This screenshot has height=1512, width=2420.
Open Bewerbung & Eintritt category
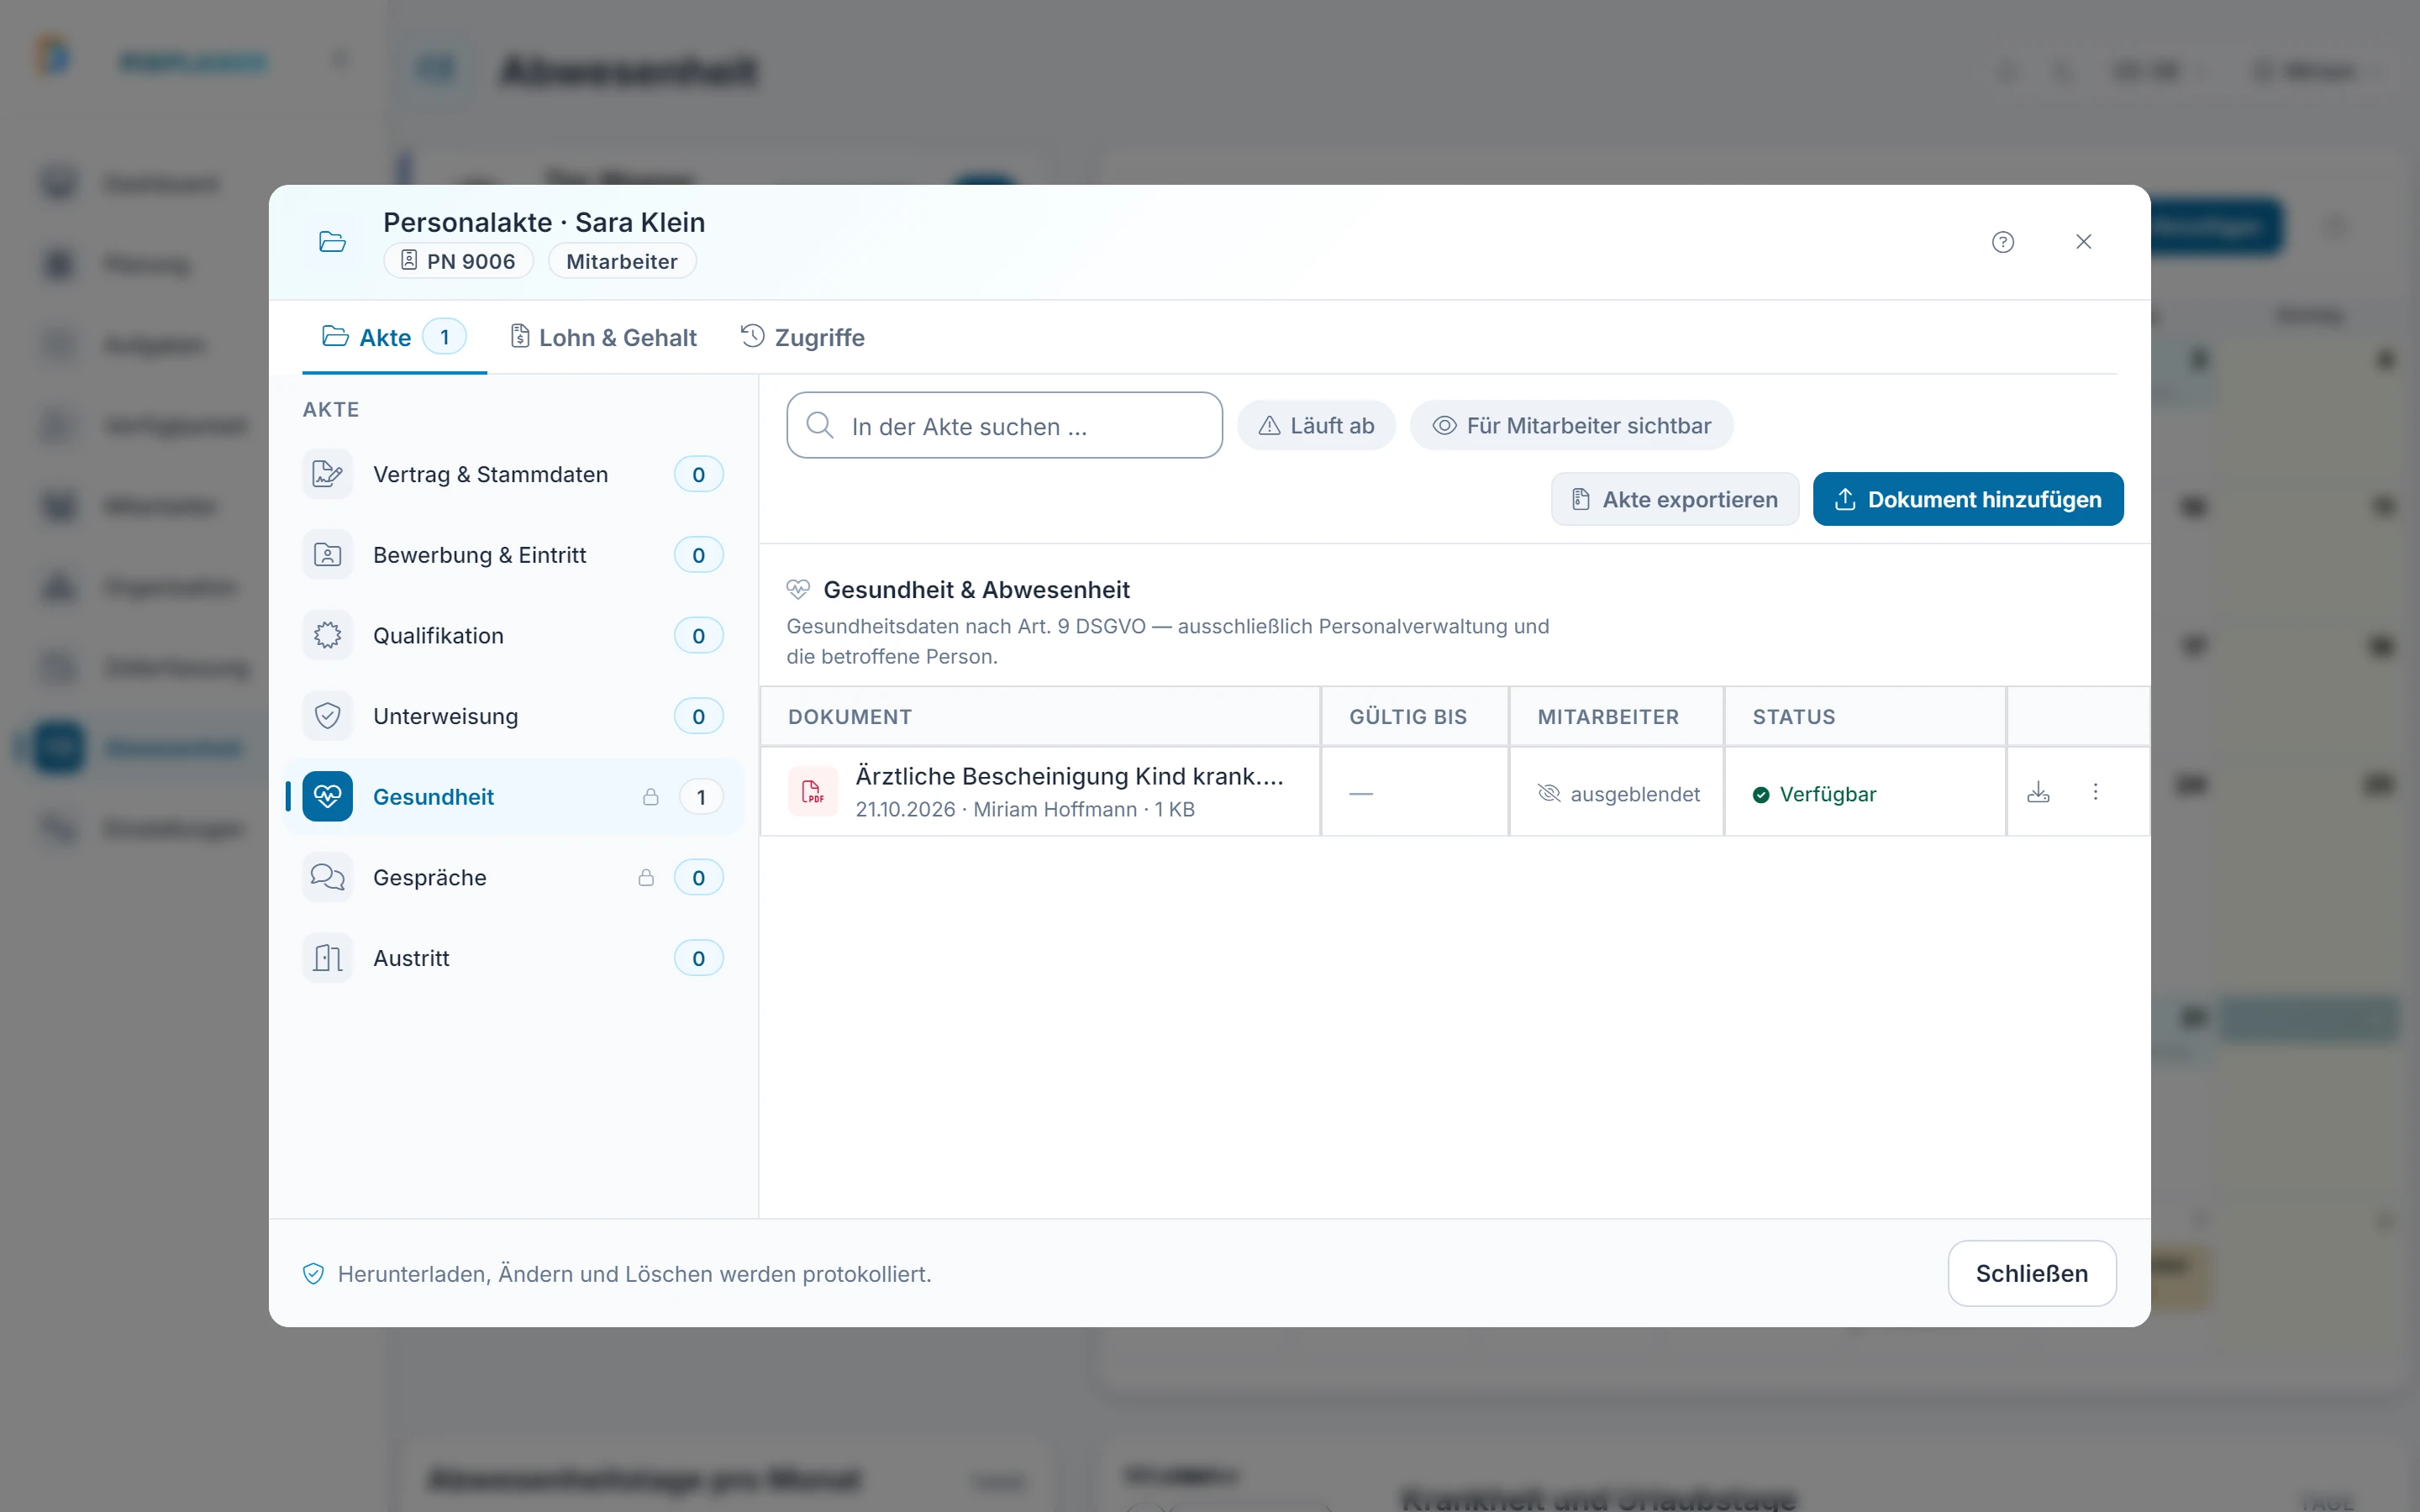pos(514,555)
